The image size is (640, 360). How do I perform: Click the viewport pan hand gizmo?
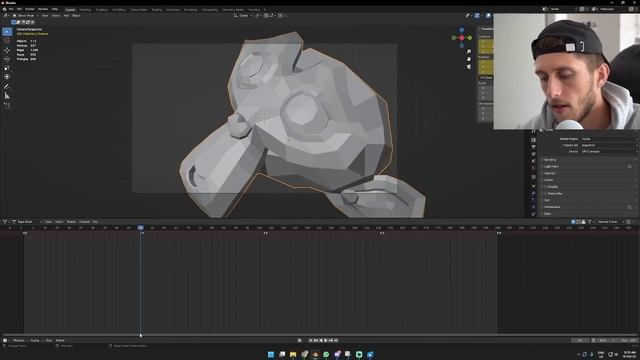click(469, 59)
